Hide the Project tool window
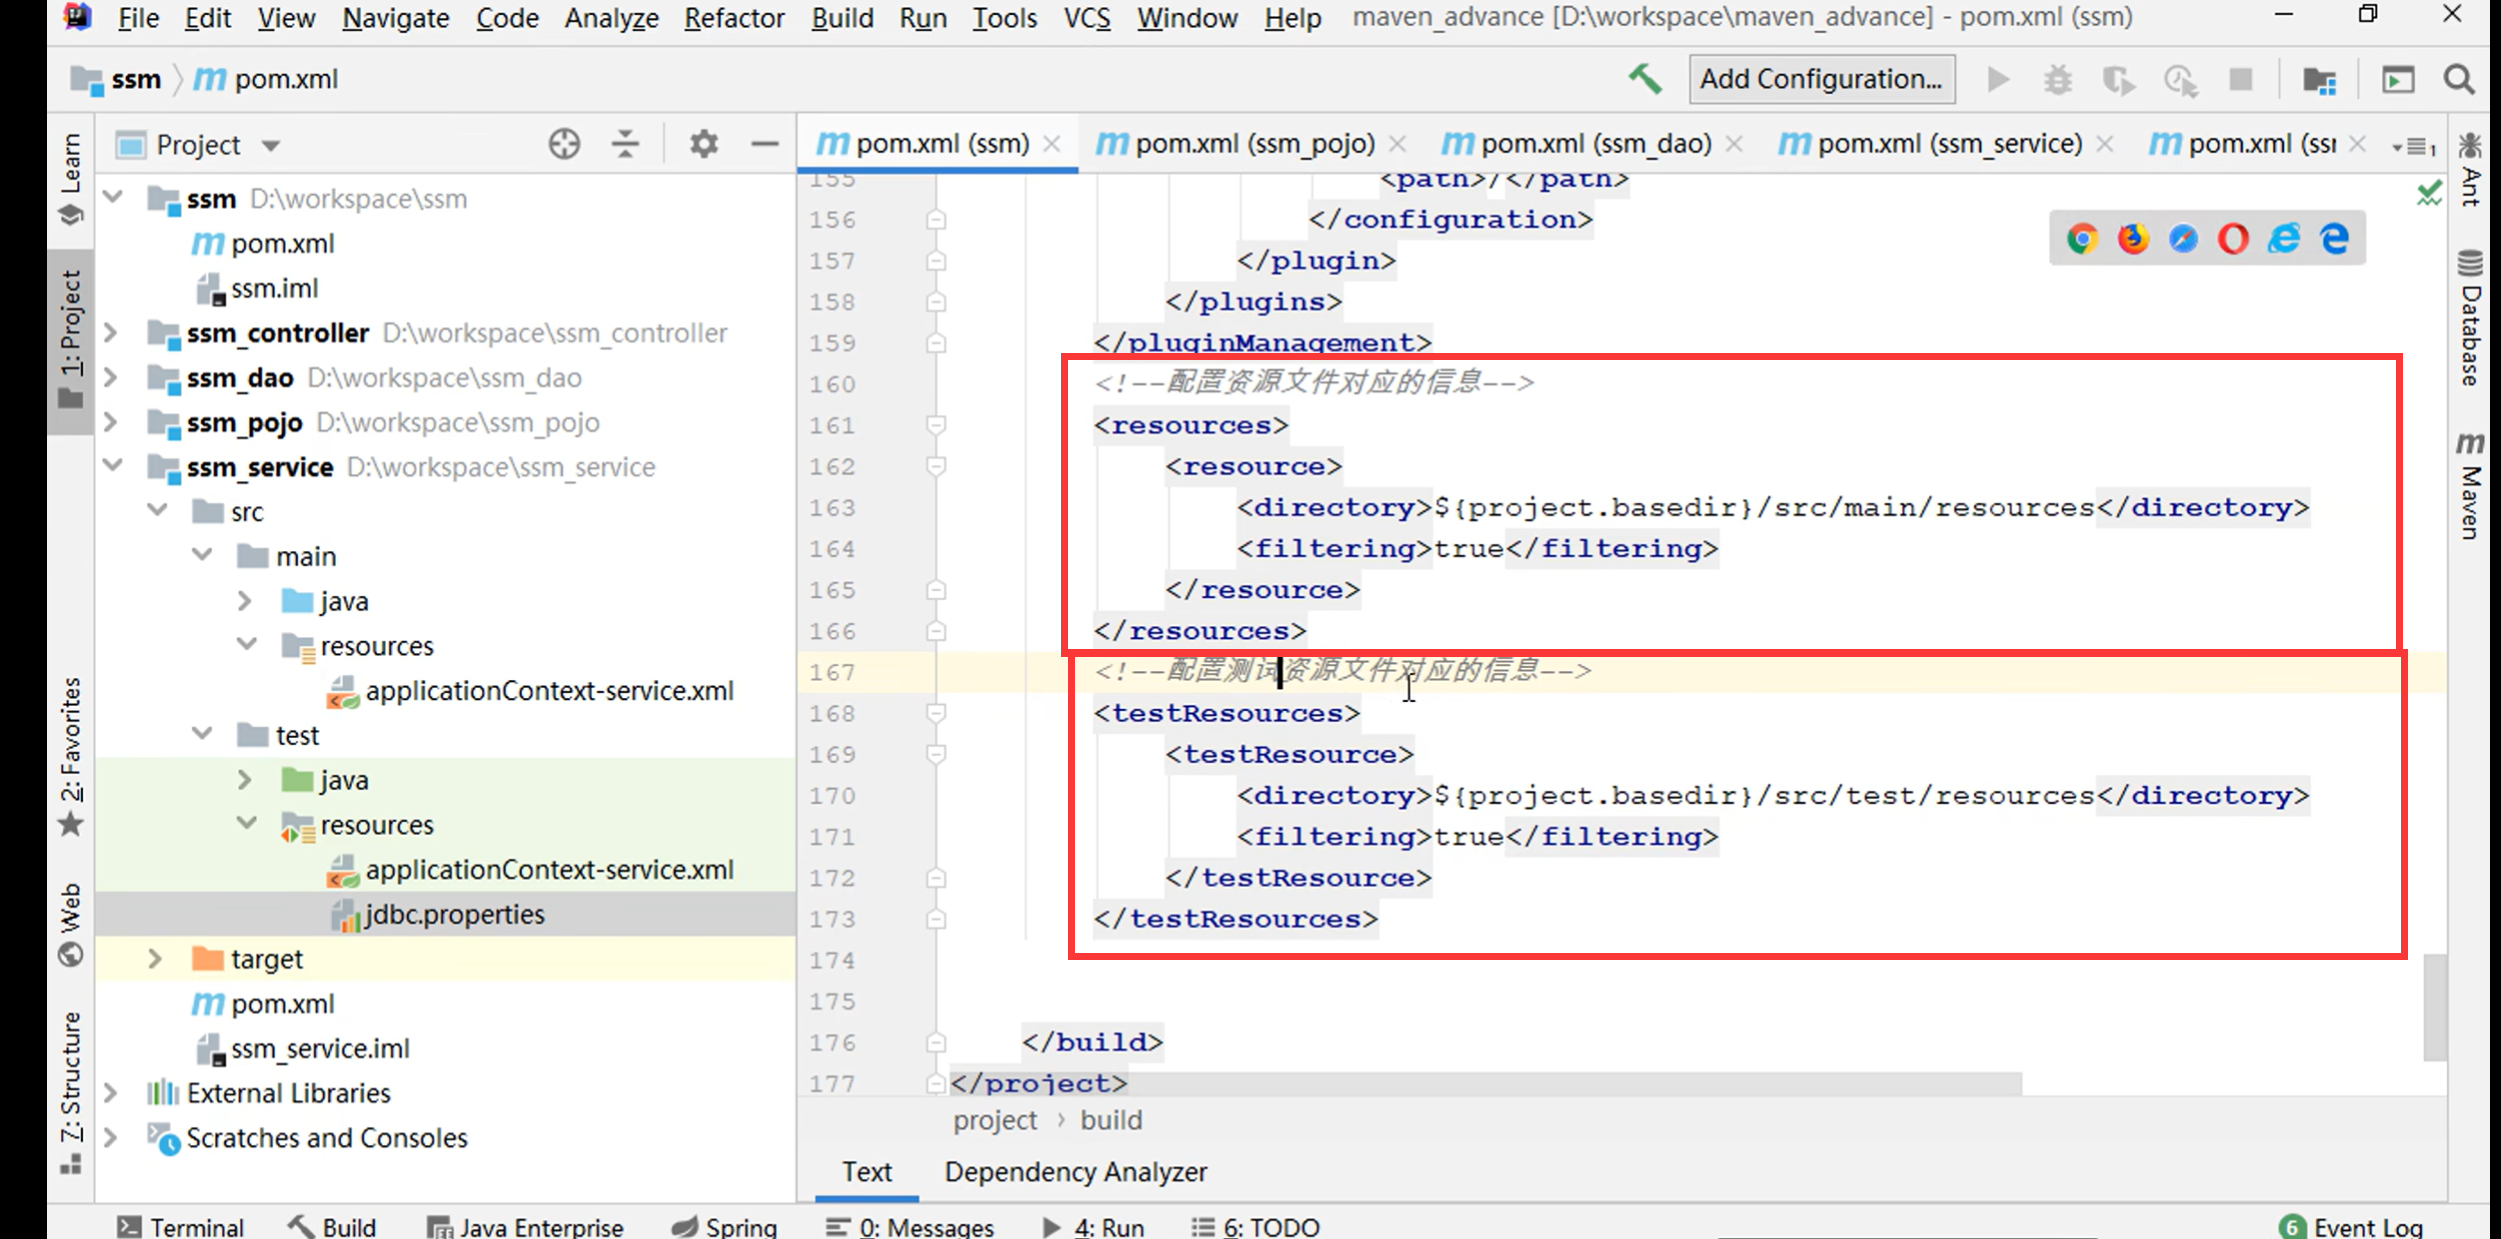Viewport: 2501px width, 1239px height. (x=765, y=144)
